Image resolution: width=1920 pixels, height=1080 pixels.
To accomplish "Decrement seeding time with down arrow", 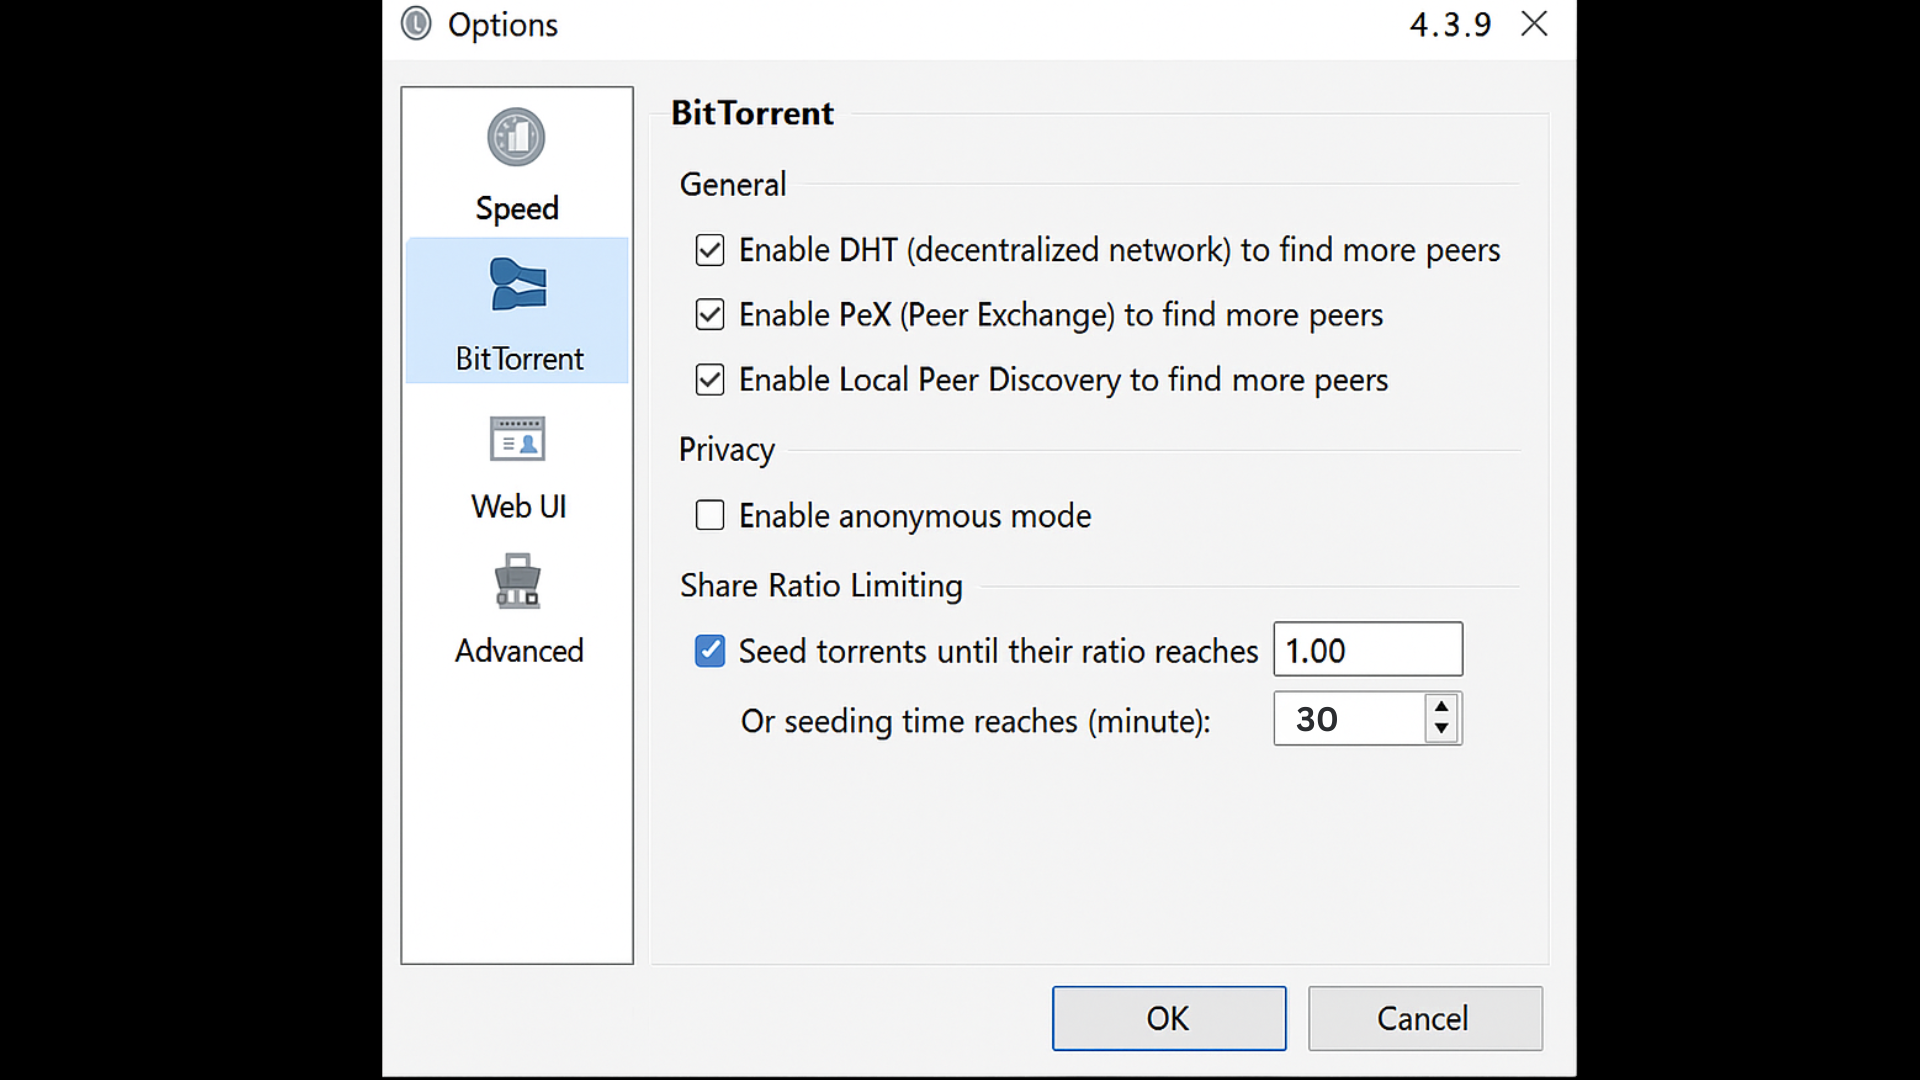I will coord(1441,730).
